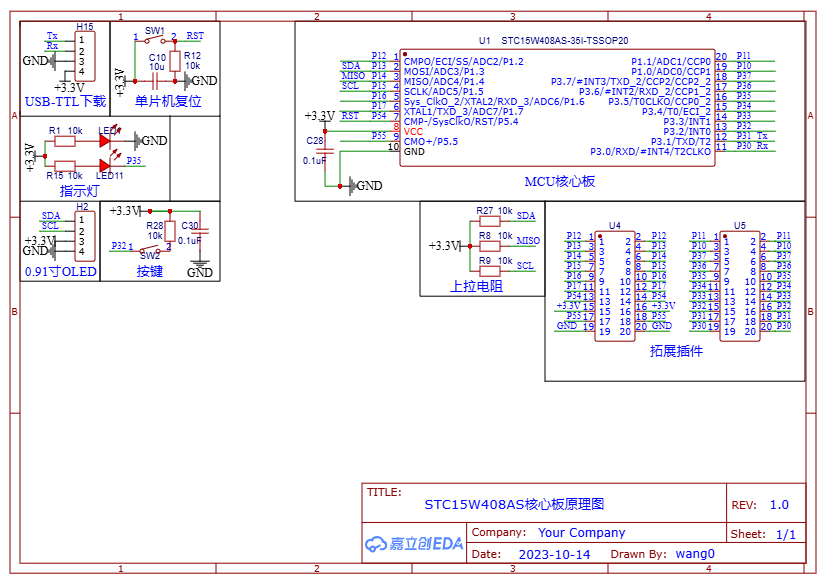
Task: Click the Your Company field
Action: click(582, 532)
